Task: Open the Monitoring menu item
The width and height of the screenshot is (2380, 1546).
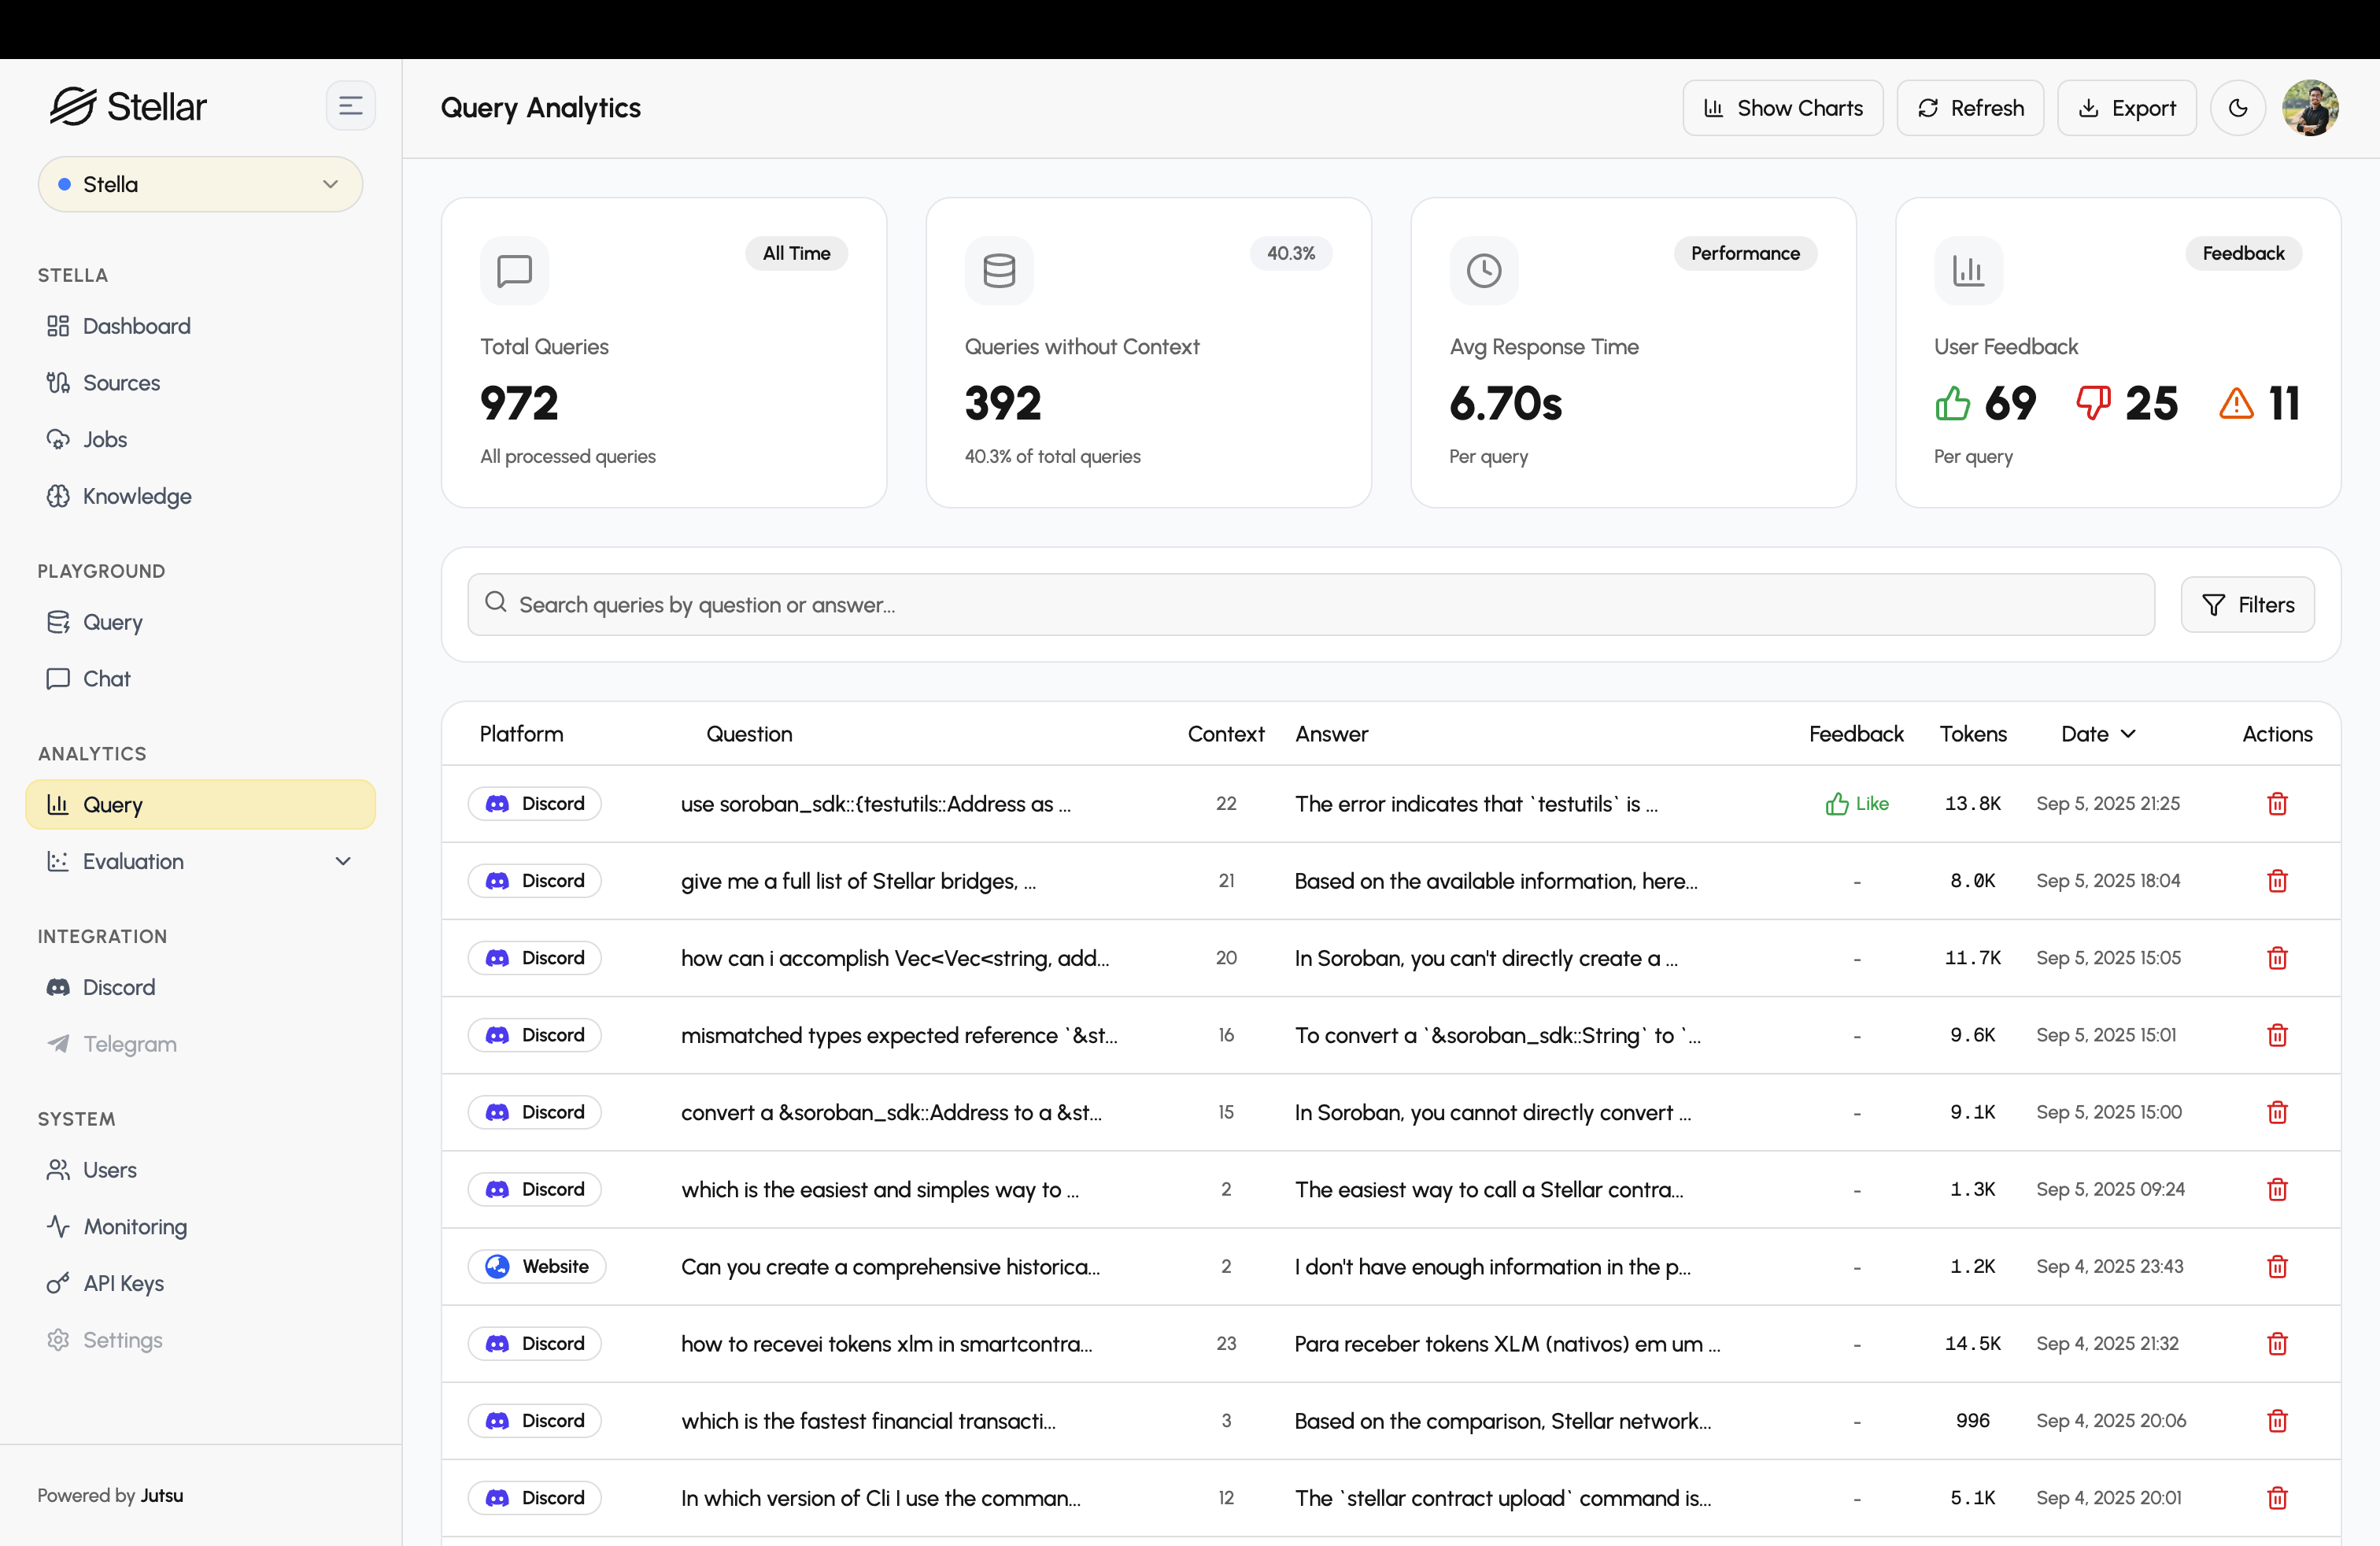Action: [134, 1227]
